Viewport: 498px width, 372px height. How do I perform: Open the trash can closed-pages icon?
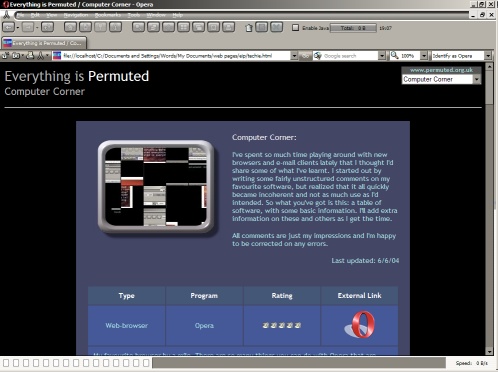click(249, 28)
